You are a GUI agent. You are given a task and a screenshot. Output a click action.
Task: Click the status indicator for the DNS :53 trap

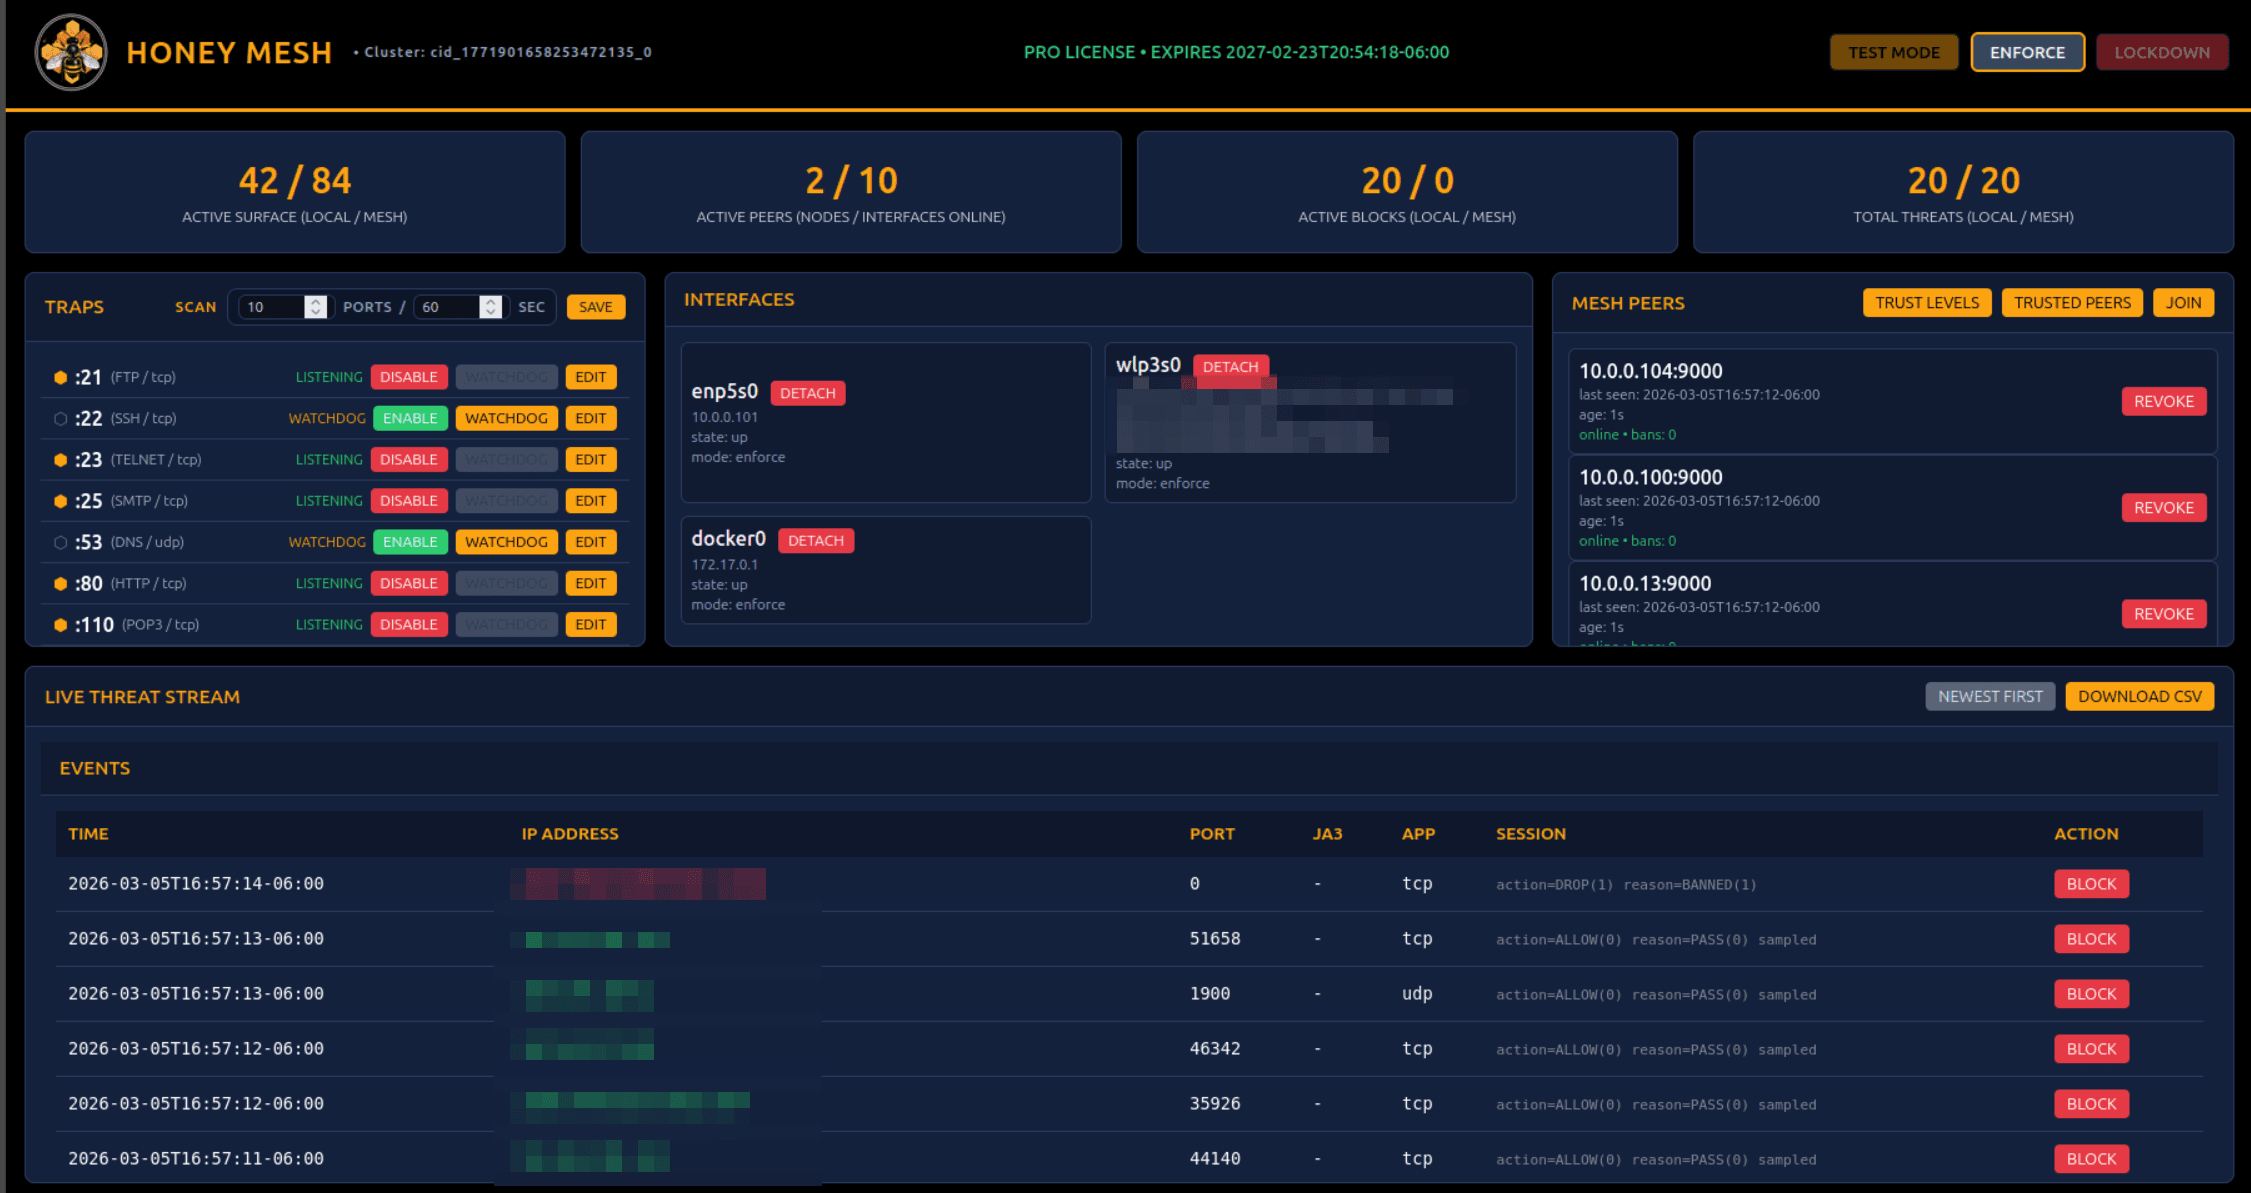point(60,541)
